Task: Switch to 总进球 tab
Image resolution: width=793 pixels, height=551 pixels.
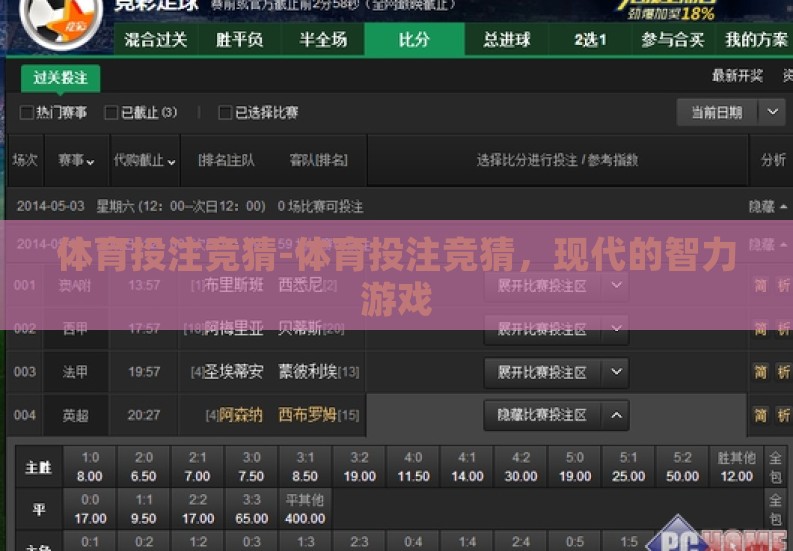Action: pos(507,39)
